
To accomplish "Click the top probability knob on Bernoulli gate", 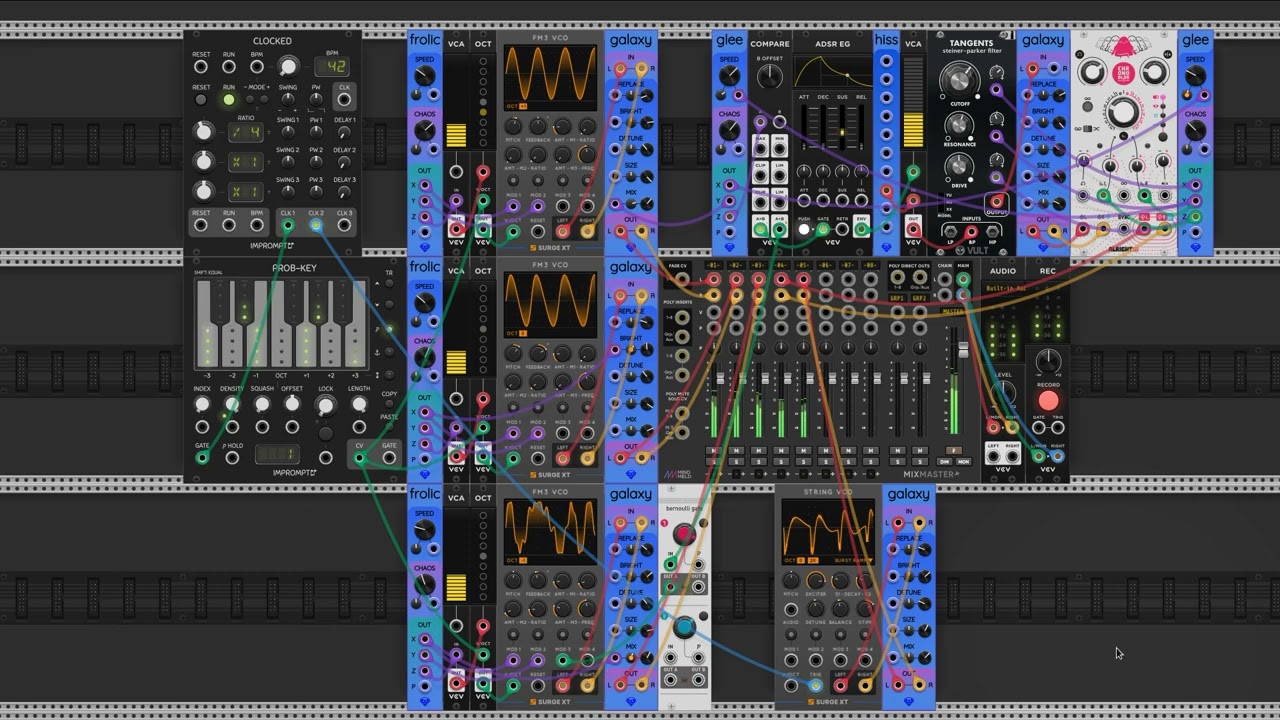I will point(685,534).
